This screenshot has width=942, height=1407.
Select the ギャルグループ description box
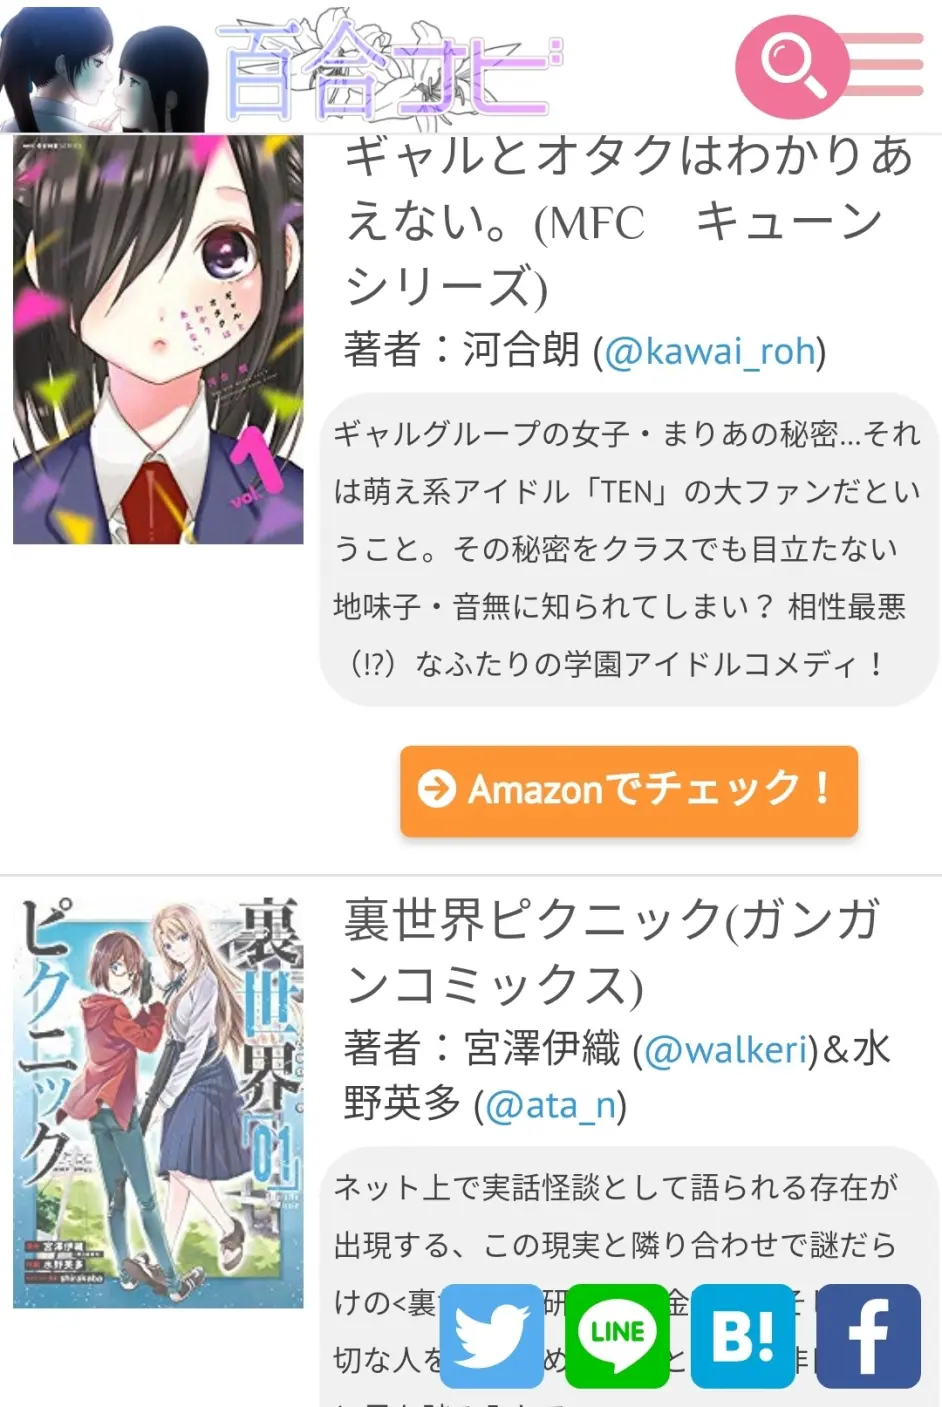[x=629, y=548]
